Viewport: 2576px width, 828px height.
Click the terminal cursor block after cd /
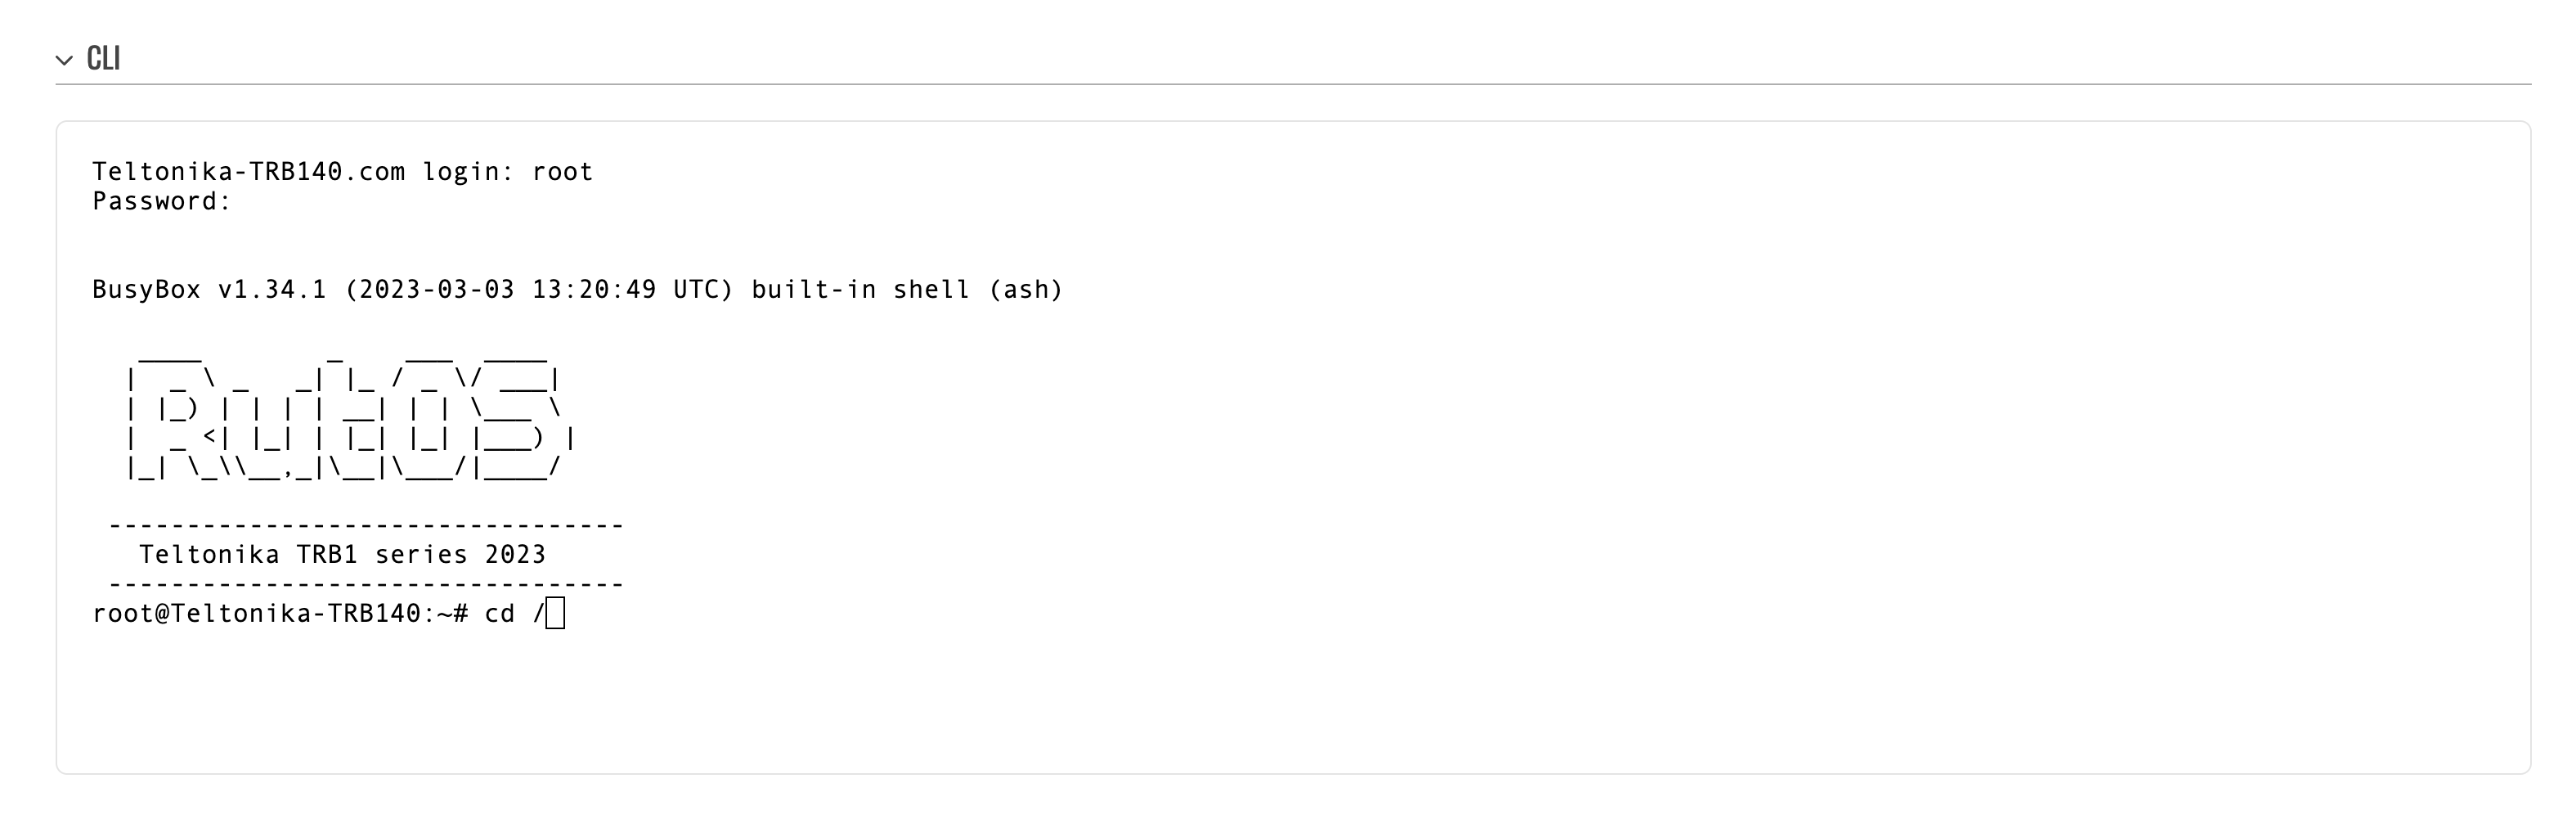click(555, 613)
